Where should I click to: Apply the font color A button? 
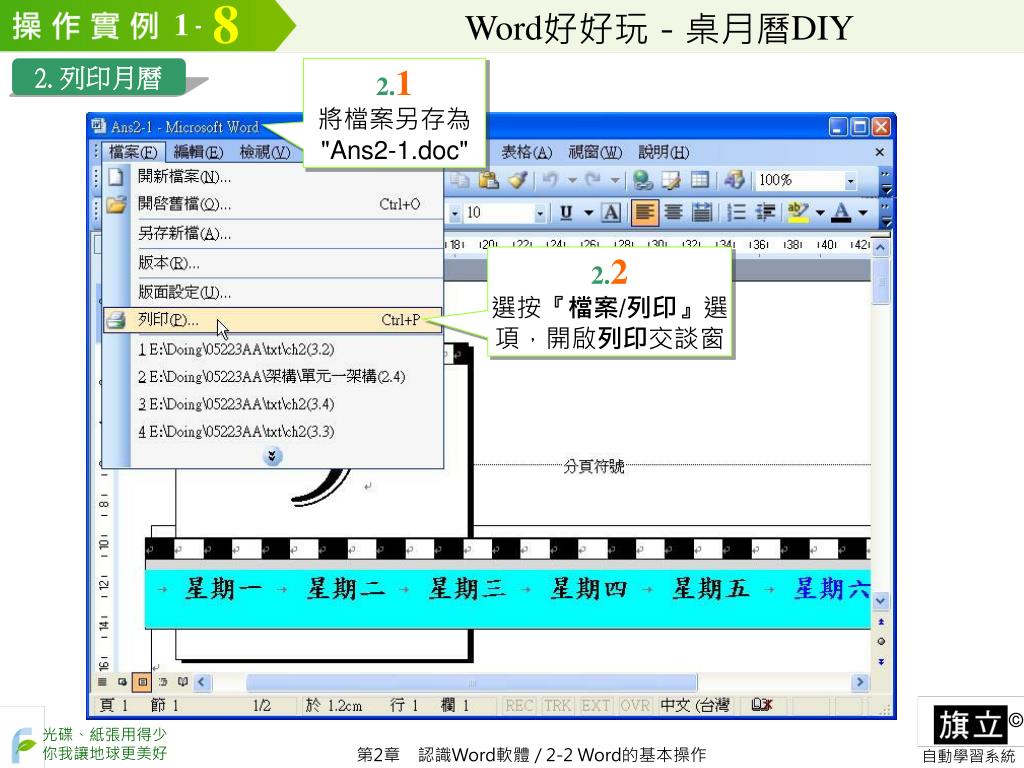[842, 212]
